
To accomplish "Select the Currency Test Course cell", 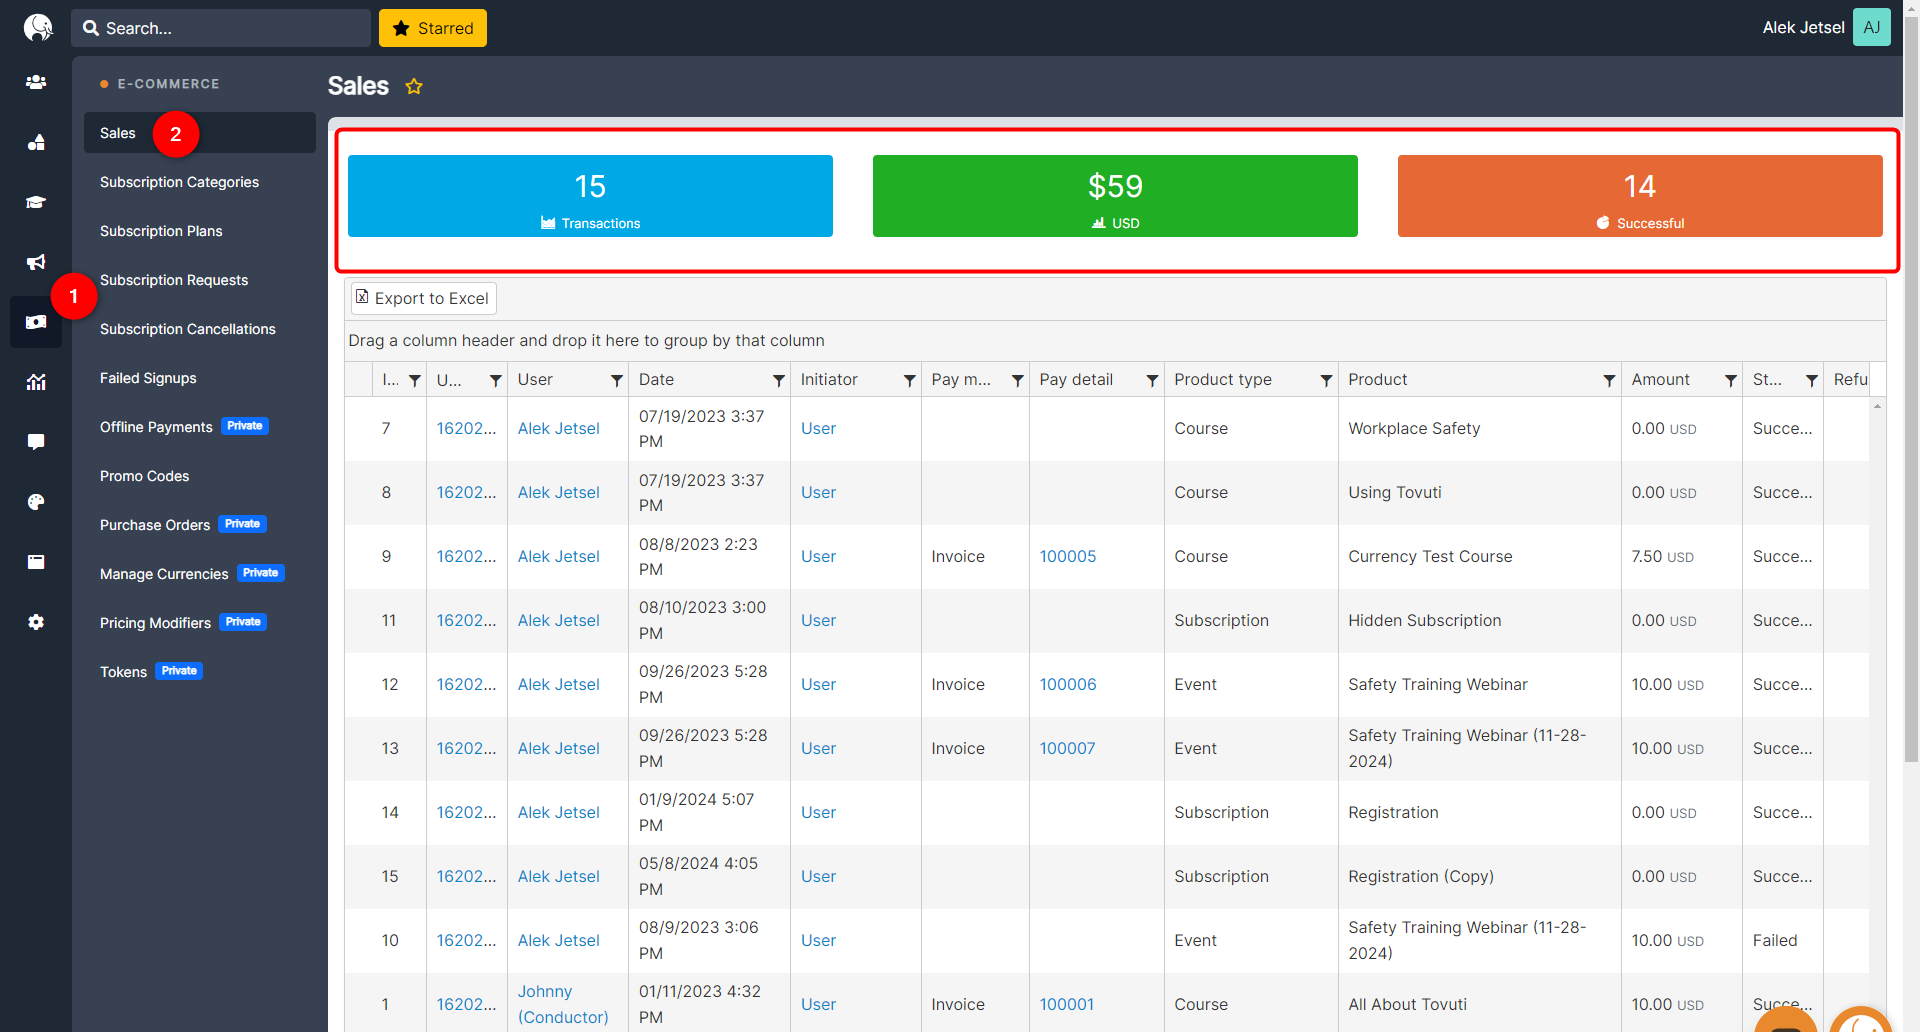I will pyautogui.click(x=1479, y=556).
